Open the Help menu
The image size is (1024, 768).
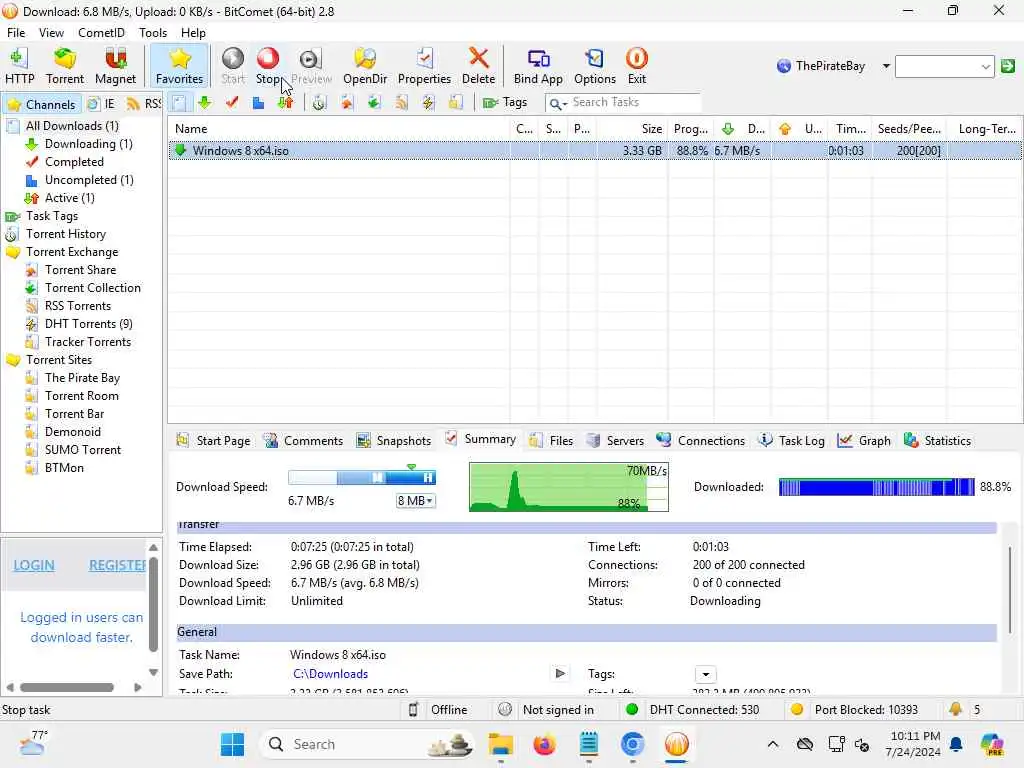(193, 33)
